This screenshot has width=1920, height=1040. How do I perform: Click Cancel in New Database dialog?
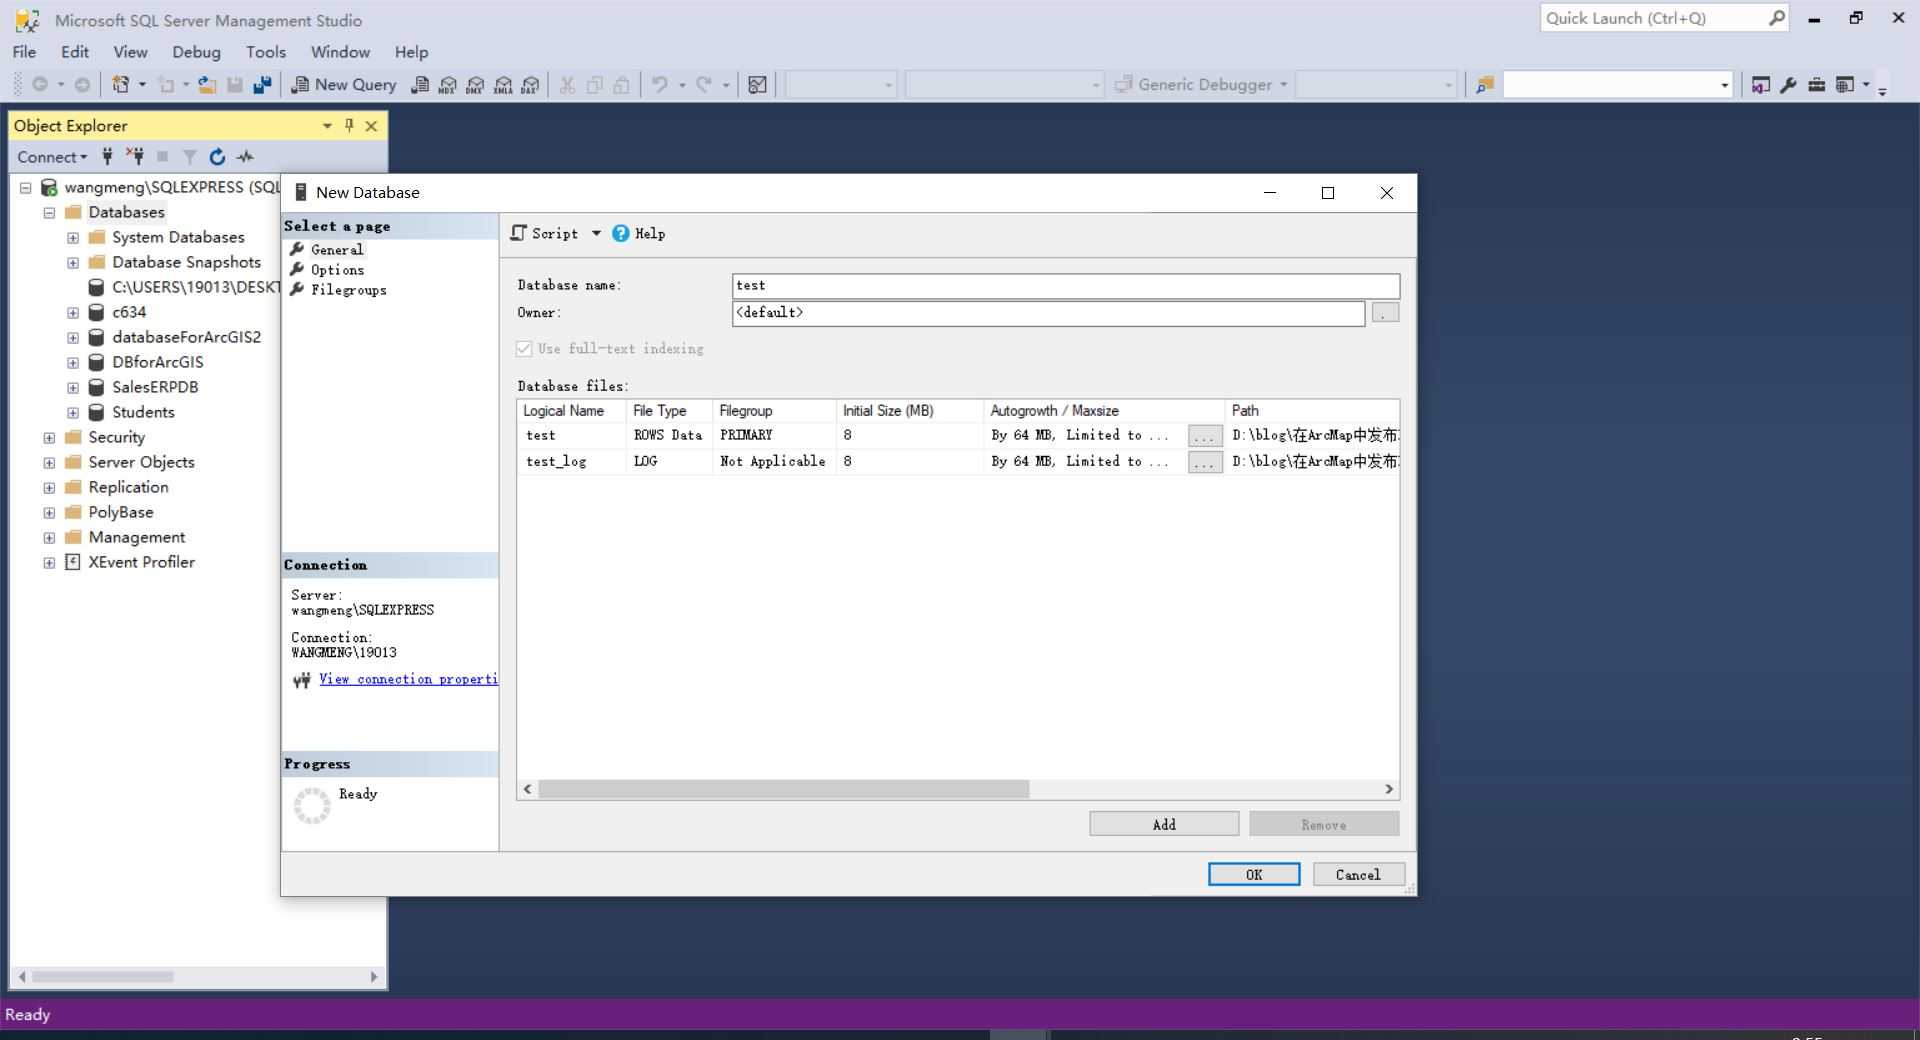click(1358, 874)
